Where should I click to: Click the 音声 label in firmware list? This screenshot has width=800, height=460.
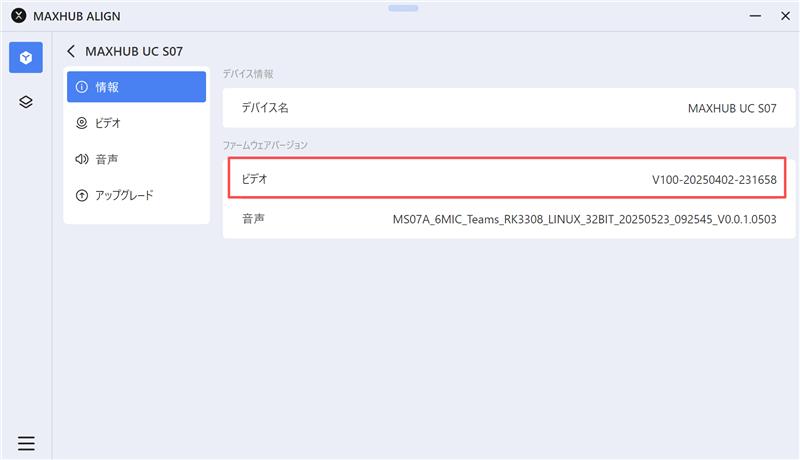(x=253, y=219)
